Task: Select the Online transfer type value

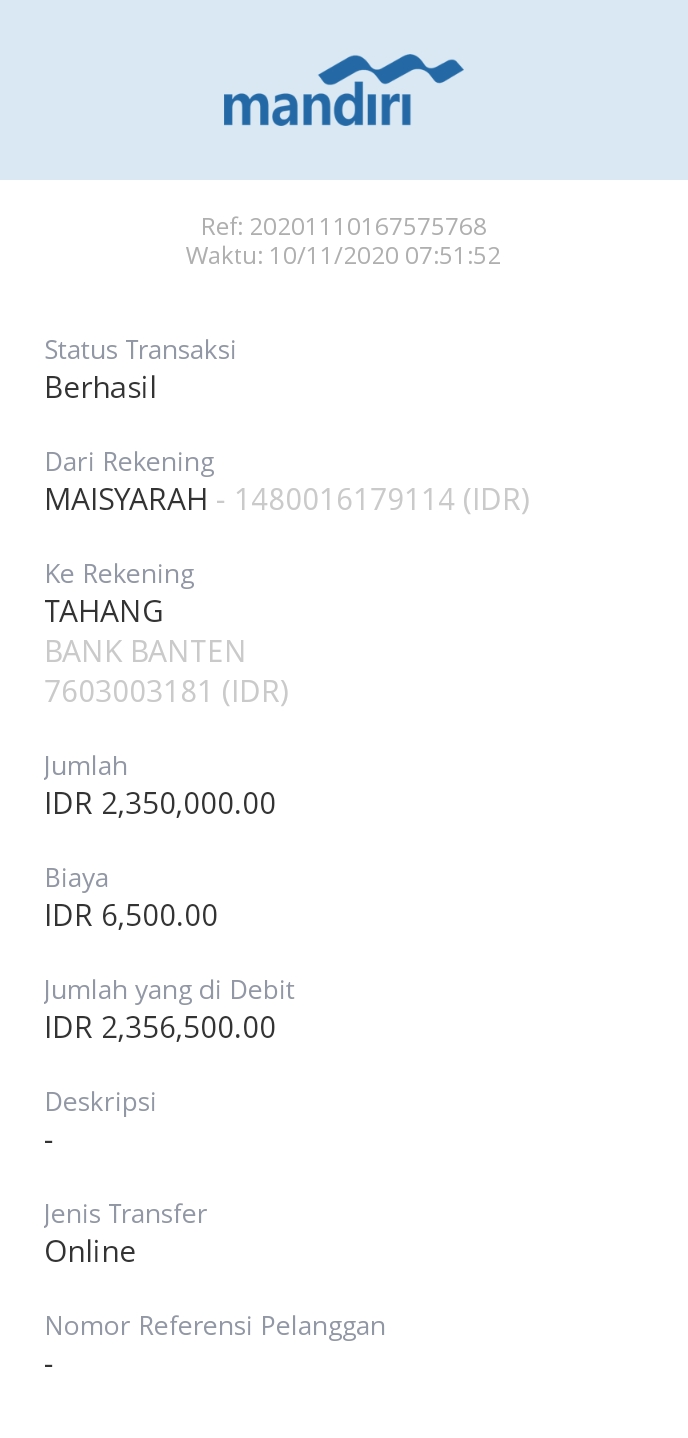Action: point(90,1252)
